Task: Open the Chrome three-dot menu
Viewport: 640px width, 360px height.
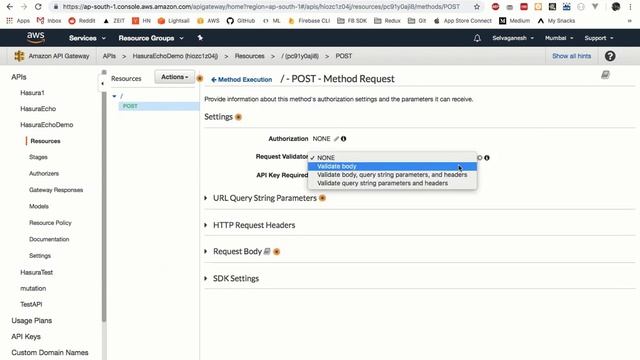Action: click(631, 7)
